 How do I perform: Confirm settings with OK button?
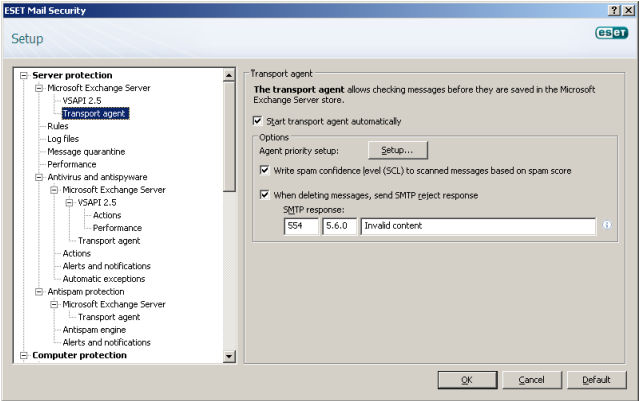pos(467,380)
